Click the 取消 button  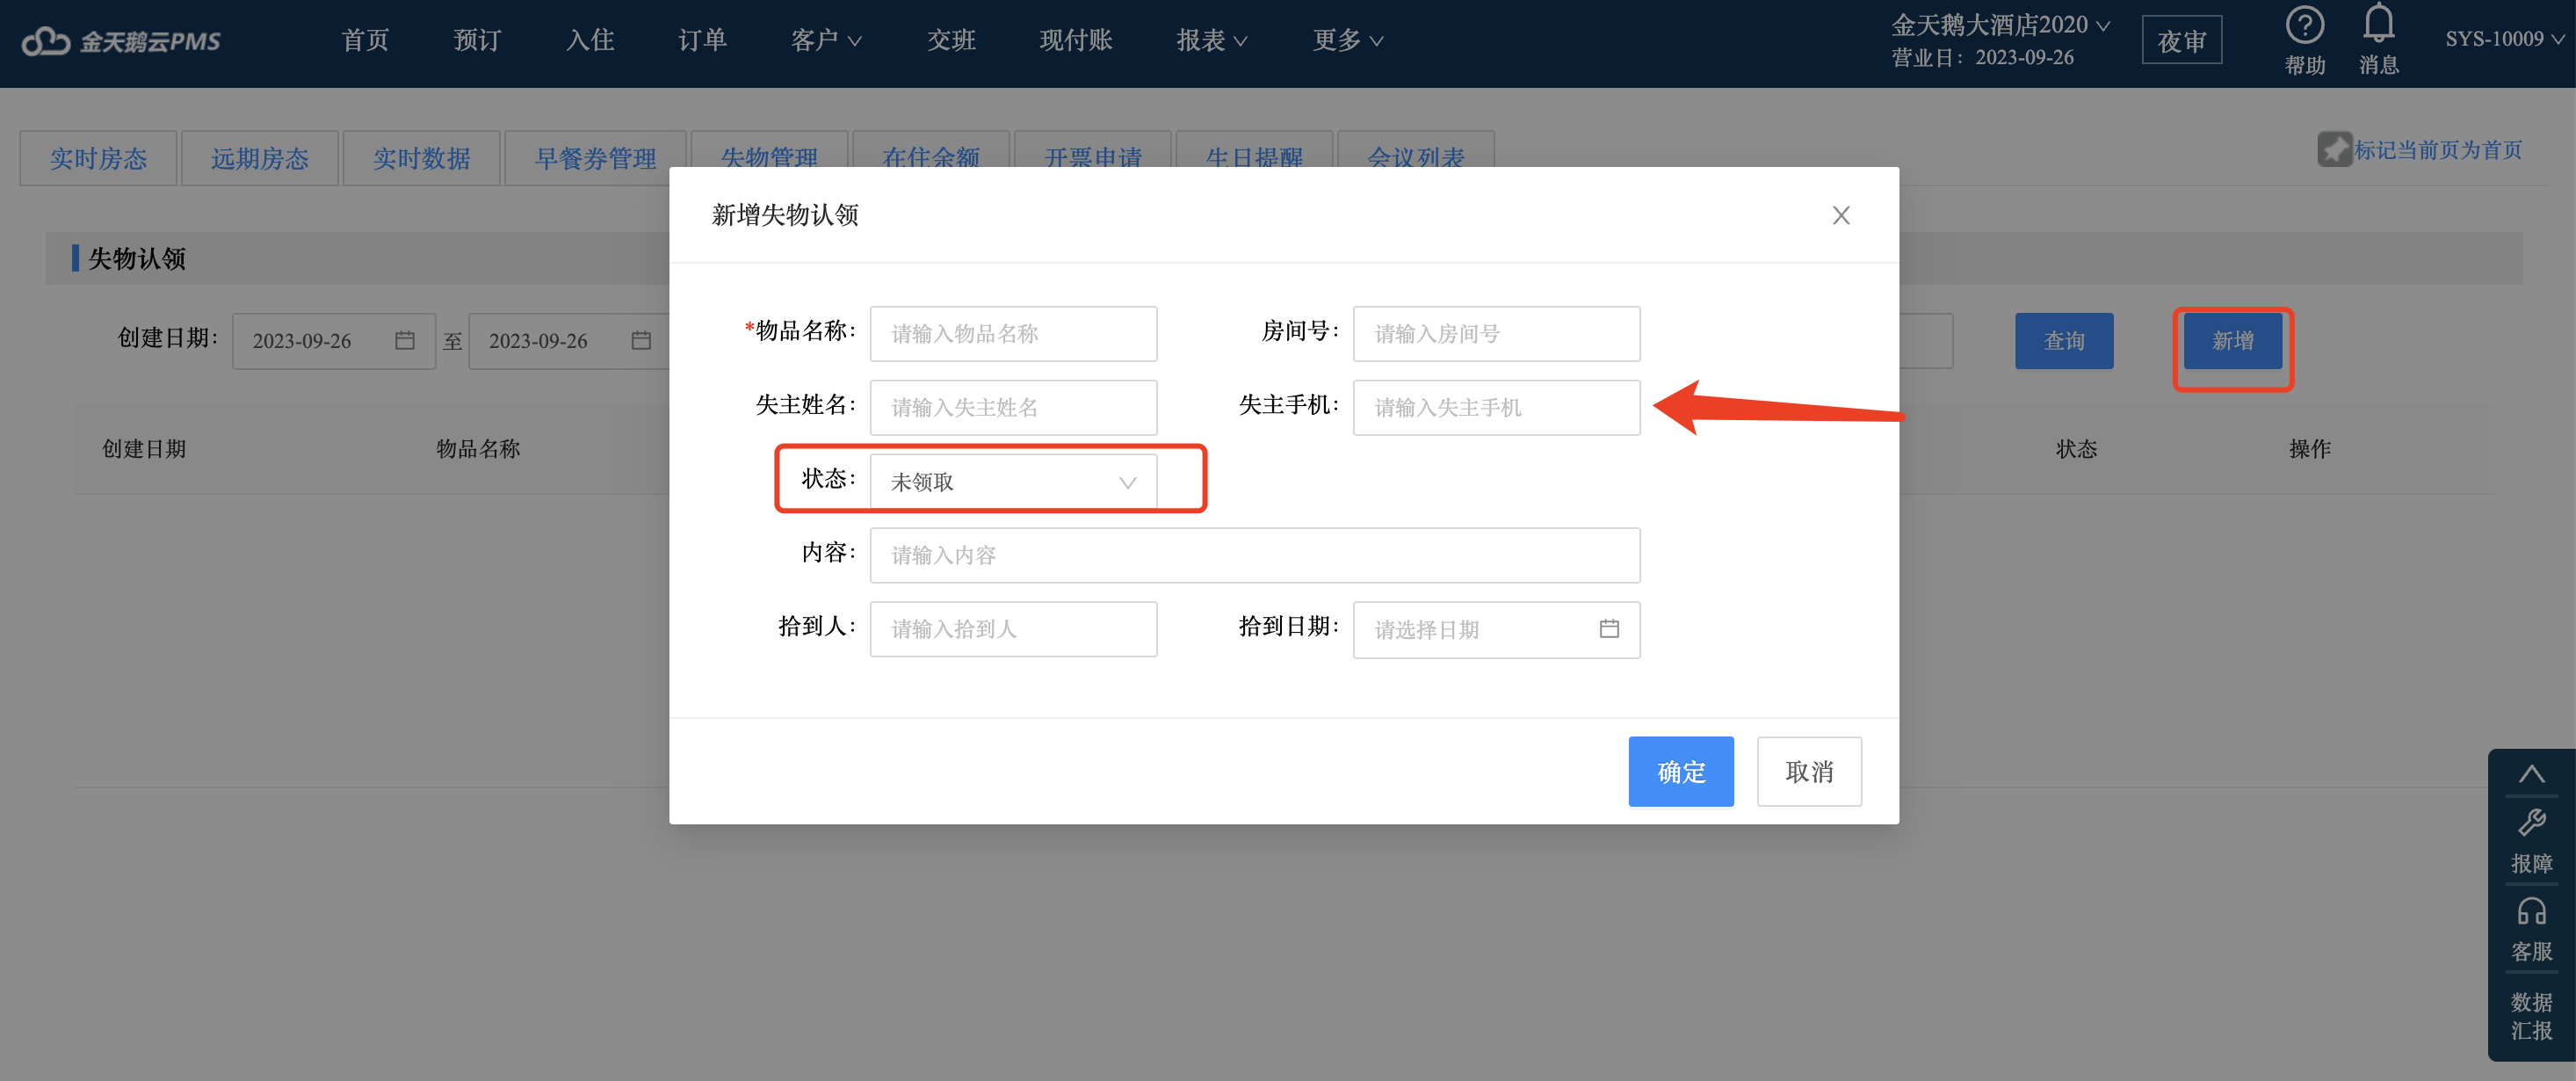pyautogui.click(x=1809, y=772)
